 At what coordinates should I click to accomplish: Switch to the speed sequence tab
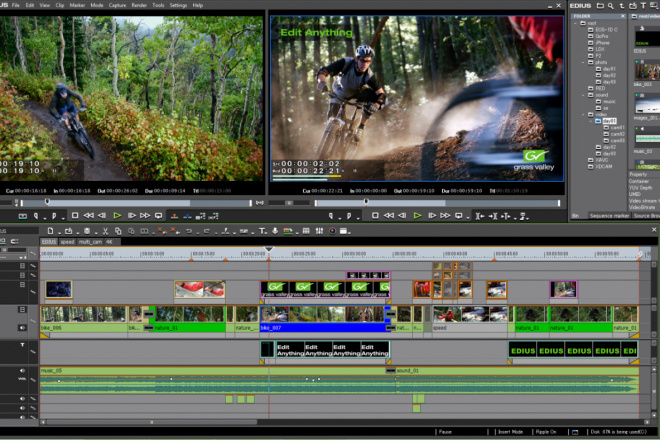coord(67,242)
